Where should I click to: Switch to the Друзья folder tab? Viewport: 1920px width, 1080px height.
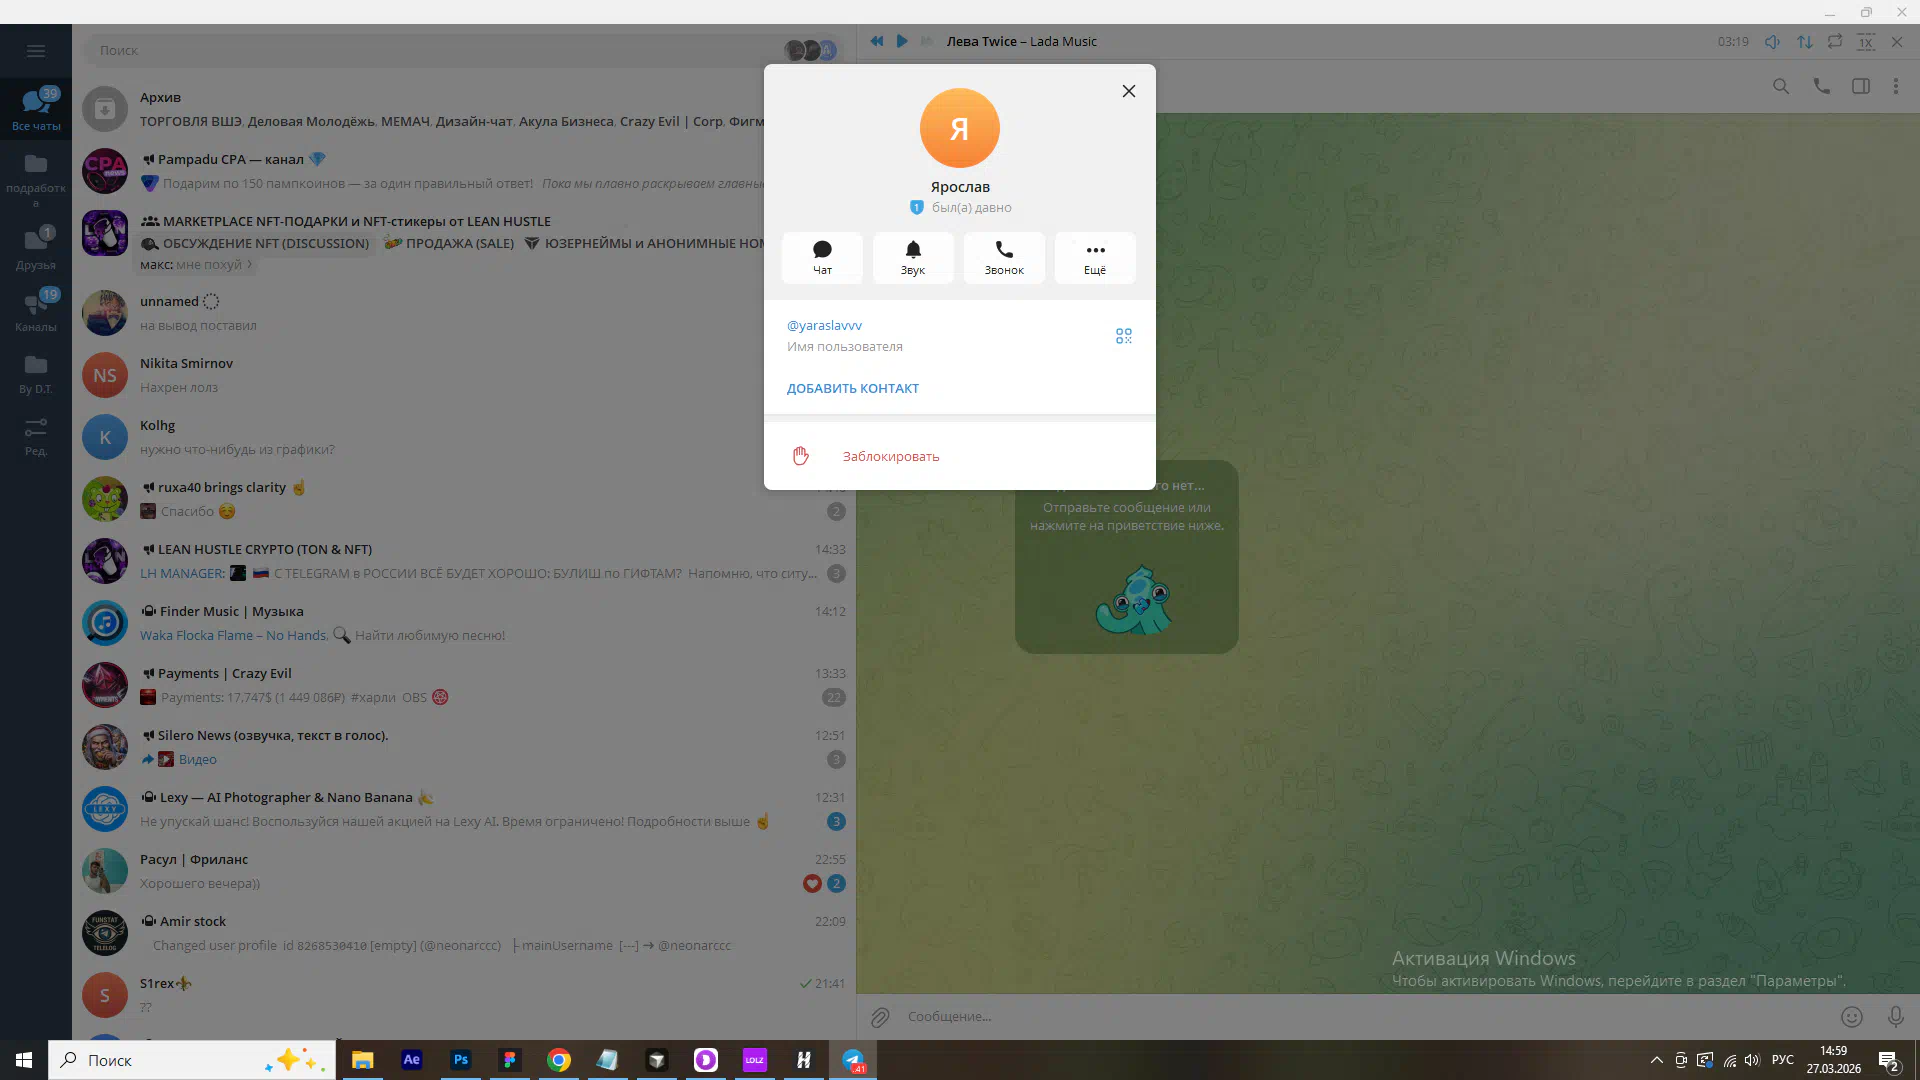[x=36, y=248]
